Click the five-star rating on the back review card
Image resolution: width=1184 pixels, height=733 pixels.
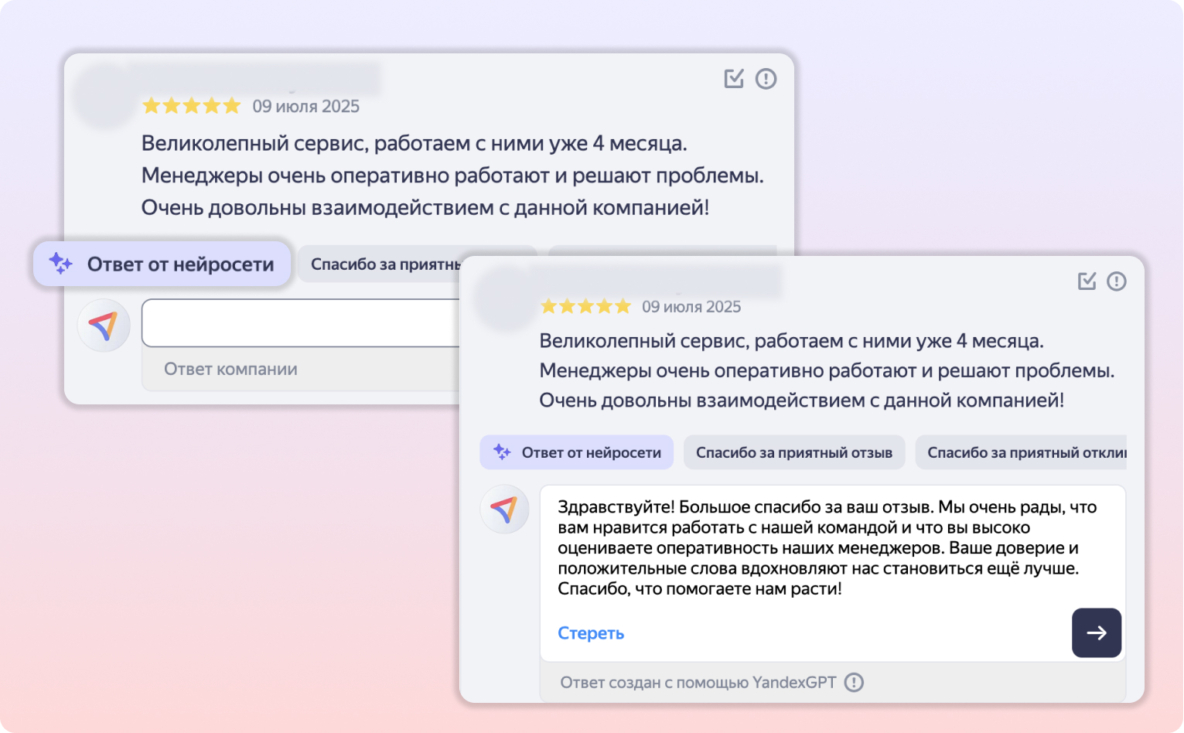point(191,106)
